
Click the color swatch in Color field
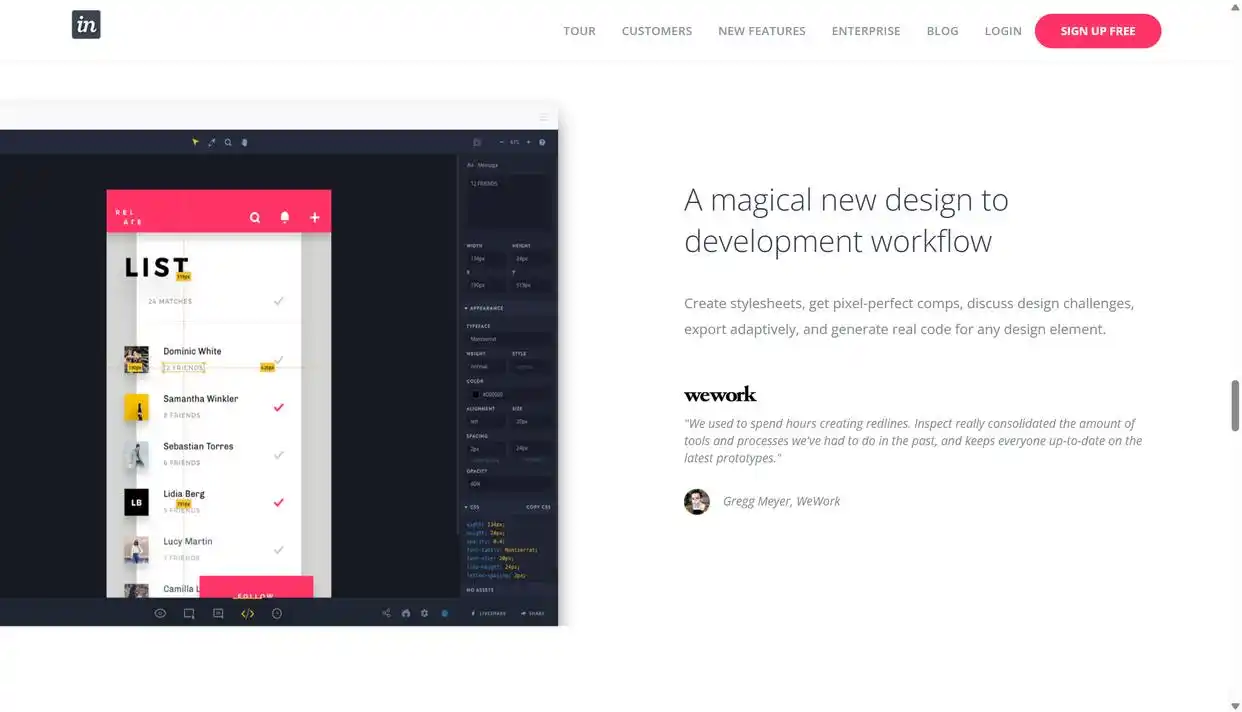[476, 394]
